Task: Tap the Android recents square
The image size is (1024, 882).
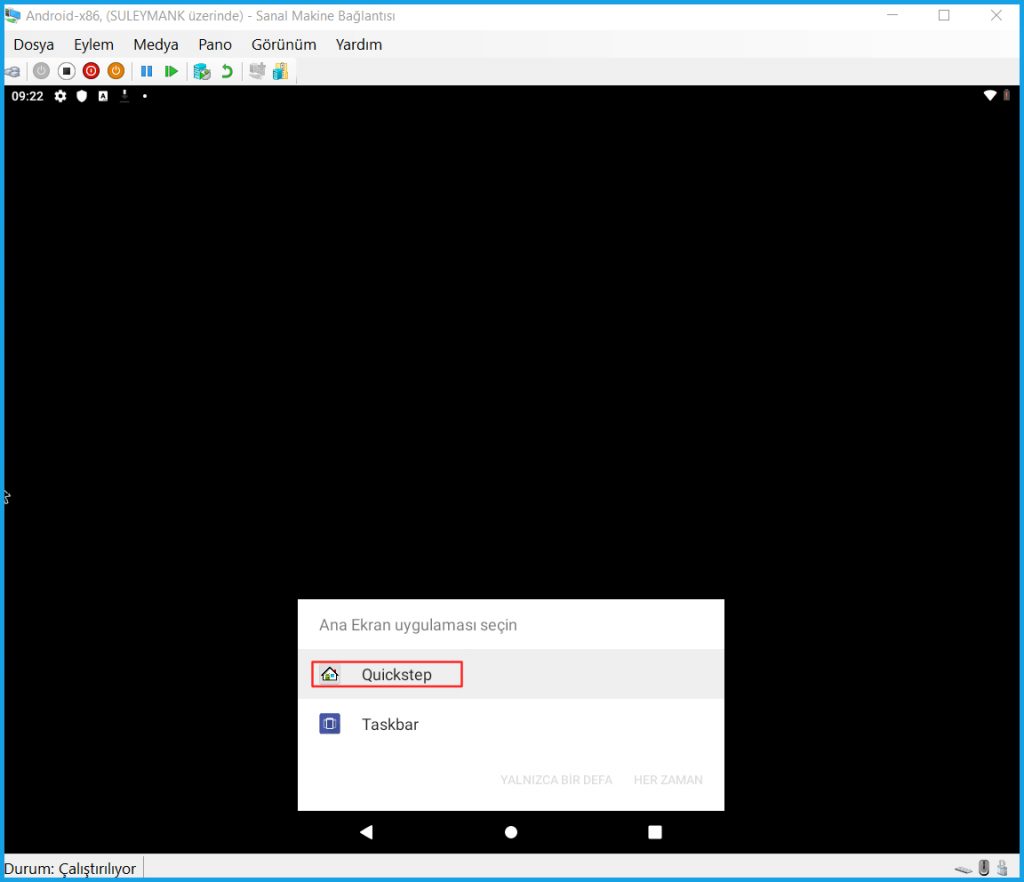Action: click(654, 832)
